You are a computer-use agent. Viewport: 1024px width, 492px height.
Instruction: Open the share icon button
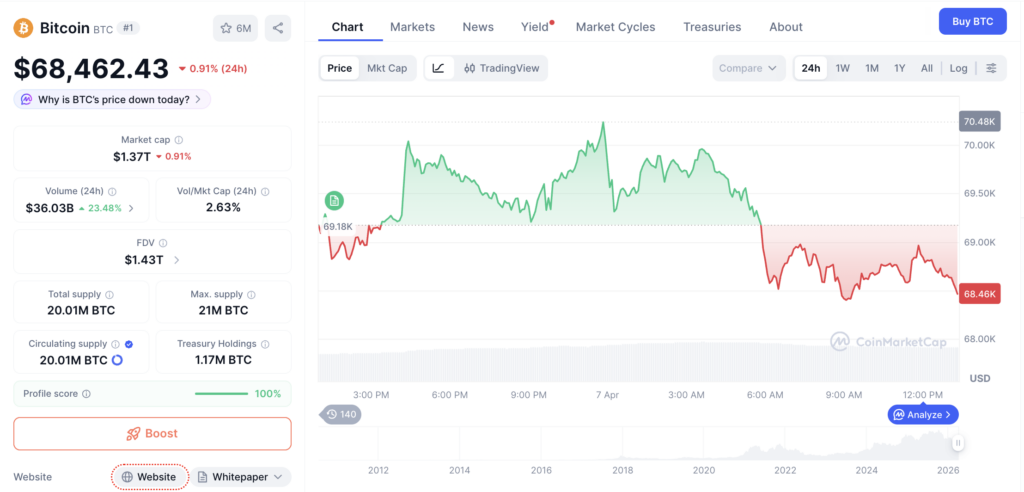coord(278,28)
